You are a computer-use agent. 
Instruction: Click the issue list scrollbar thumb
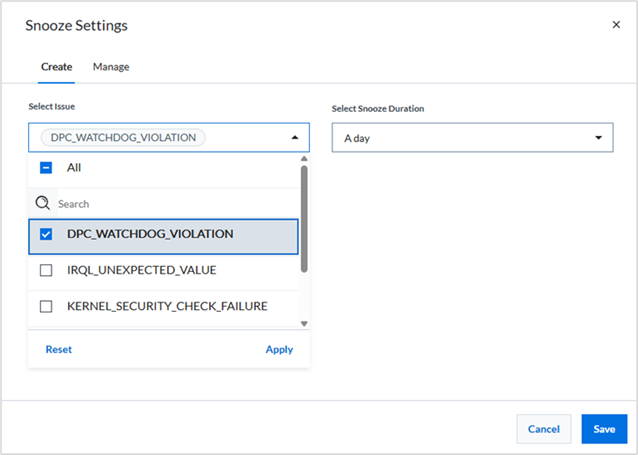point(304,219)
